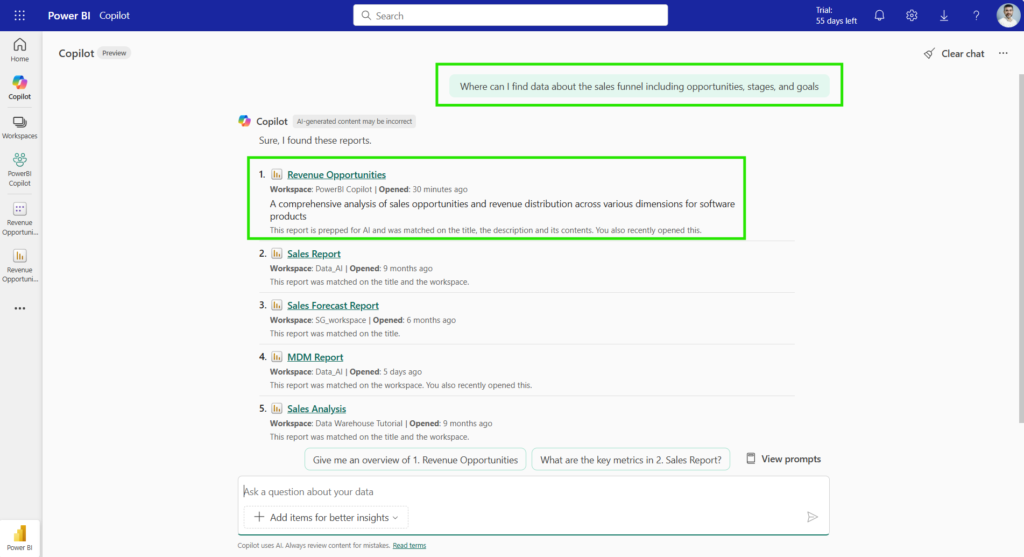
Task: Open the app launcher waffle icon
Action: click(20, 15)
